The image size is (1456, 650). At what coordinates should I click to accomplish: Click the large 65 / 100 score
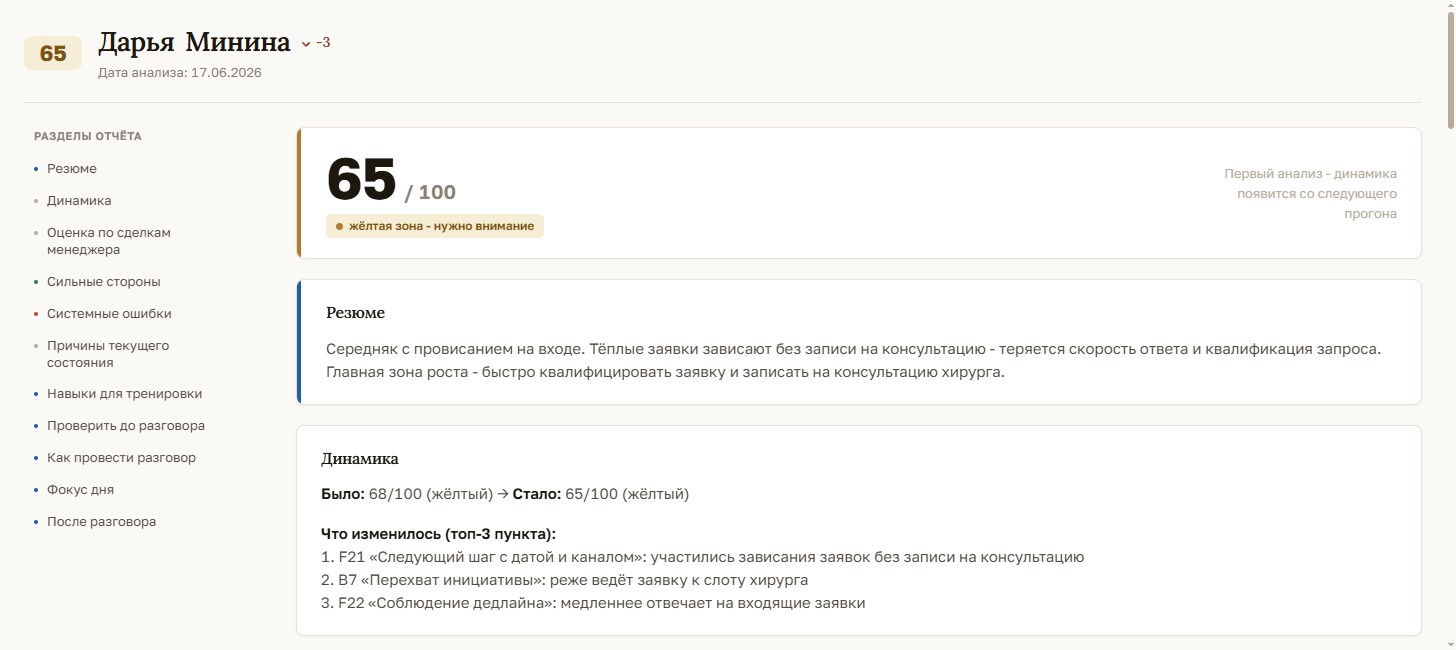pyautogui.click(x=391, y=181)
